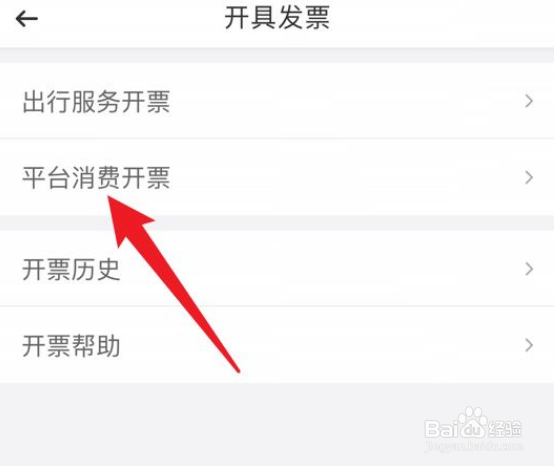554x466 pixels.
Task: Tap the chevron on 开票帮助 row
Action: pyautogui.click(x=529, y=346)
